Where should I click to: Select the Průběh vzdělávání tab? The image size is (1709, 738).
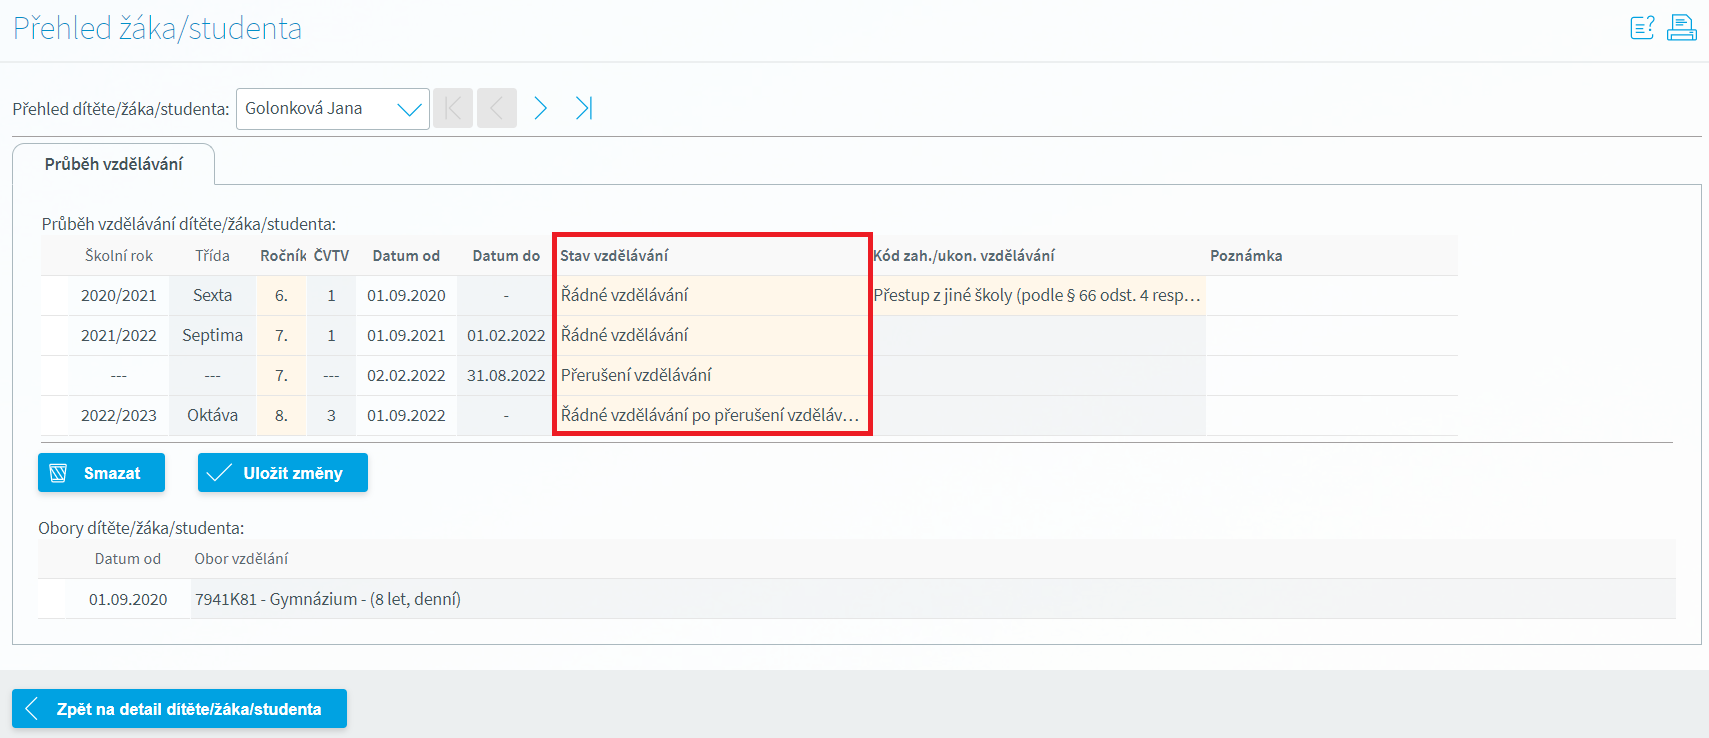114,164
